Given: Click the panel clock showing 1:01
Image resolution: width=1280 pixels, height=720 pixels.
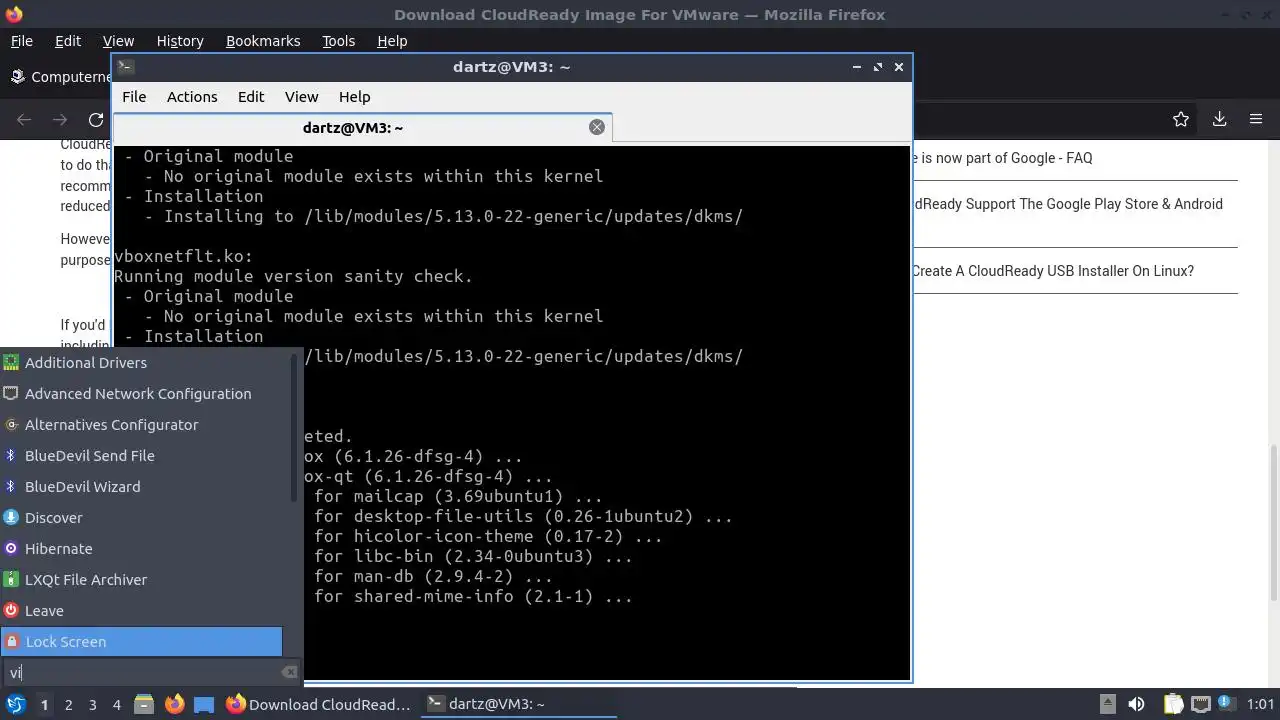Looking at the screenshot, I should (1261, 704).
